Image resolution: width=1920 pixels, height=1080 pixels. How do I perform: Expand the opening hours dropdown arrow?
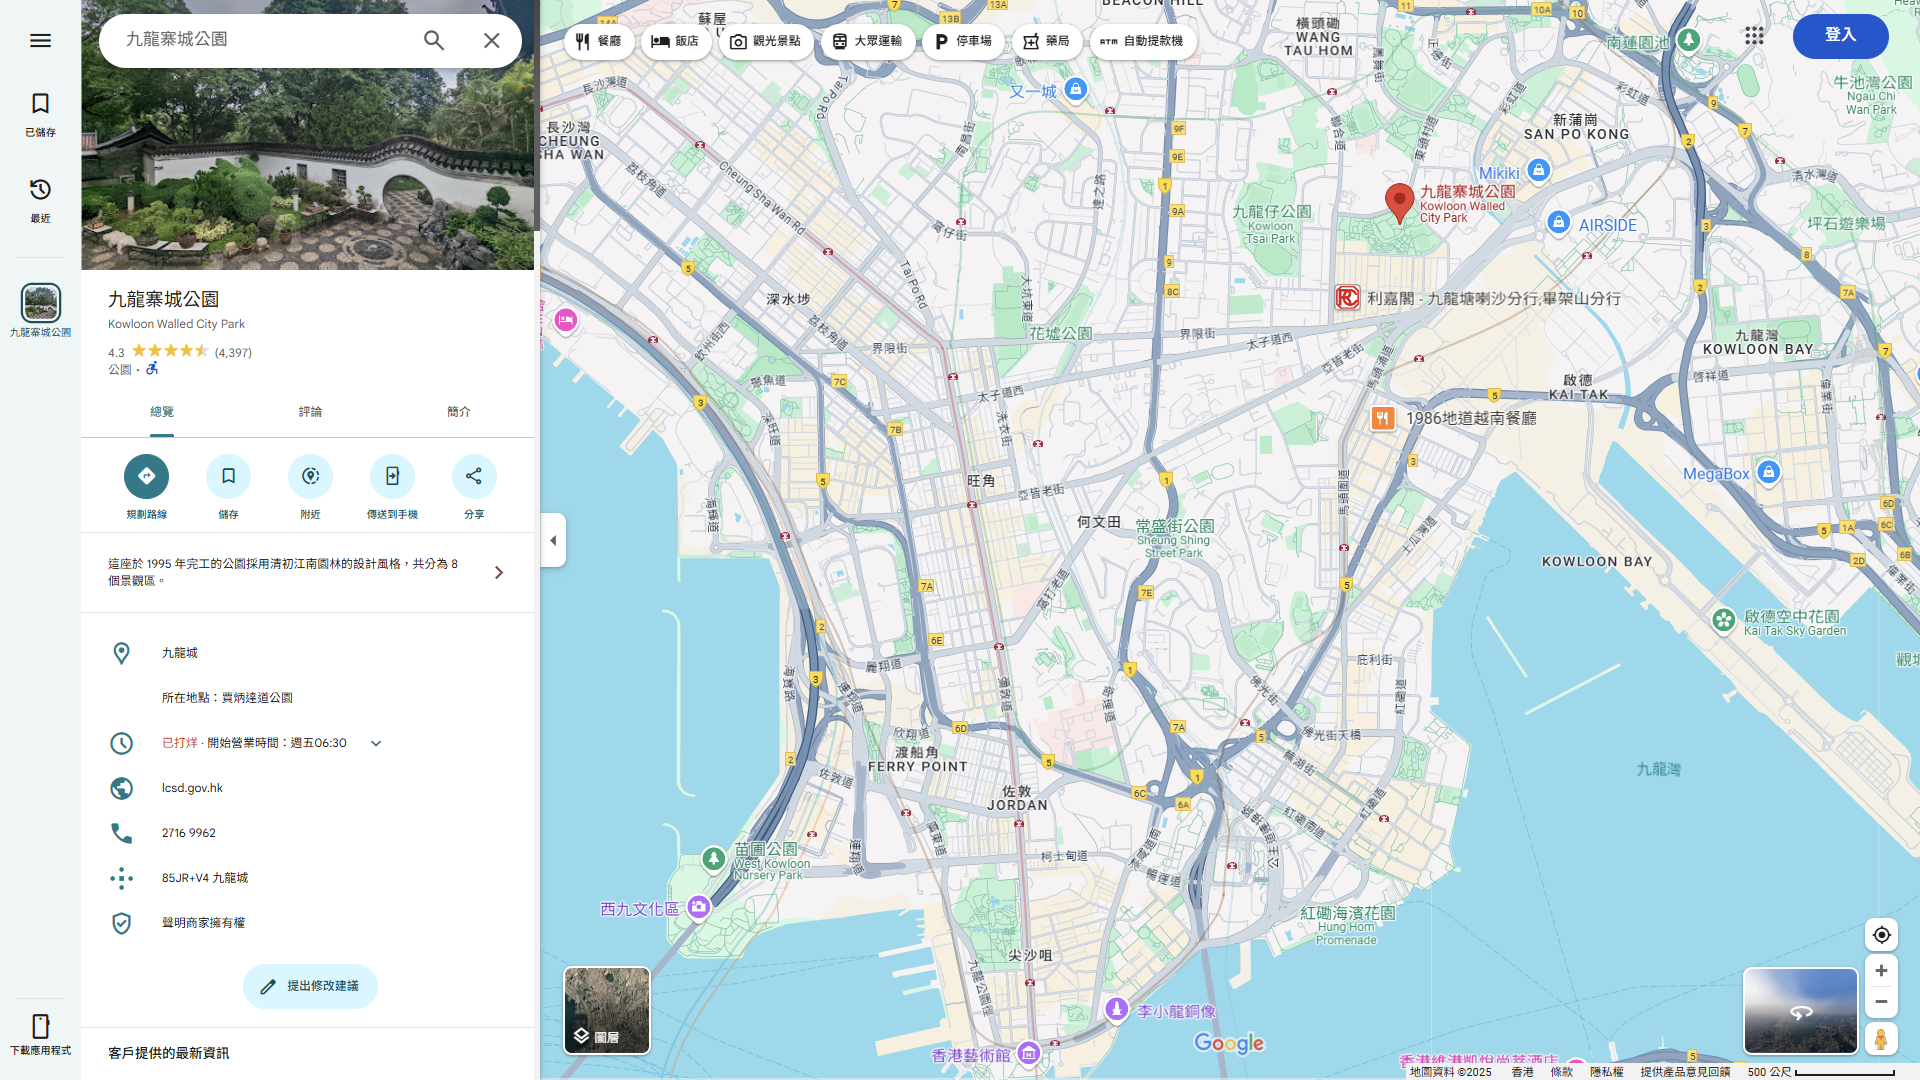[376, 743]
